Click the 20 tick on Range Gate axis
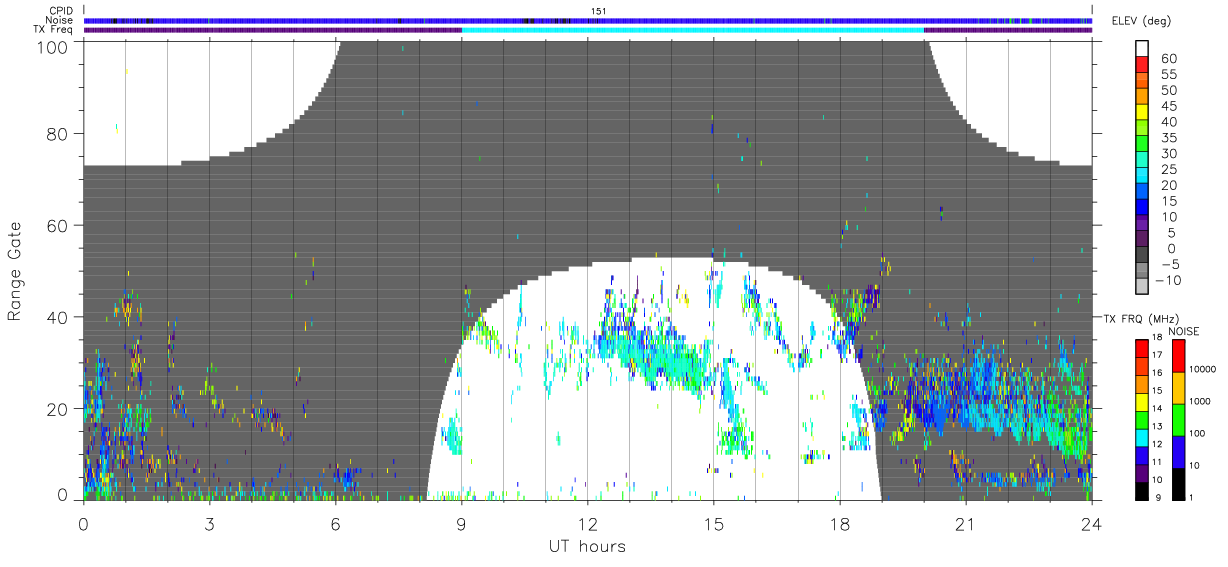1228x567 pixels. point(59,409)
